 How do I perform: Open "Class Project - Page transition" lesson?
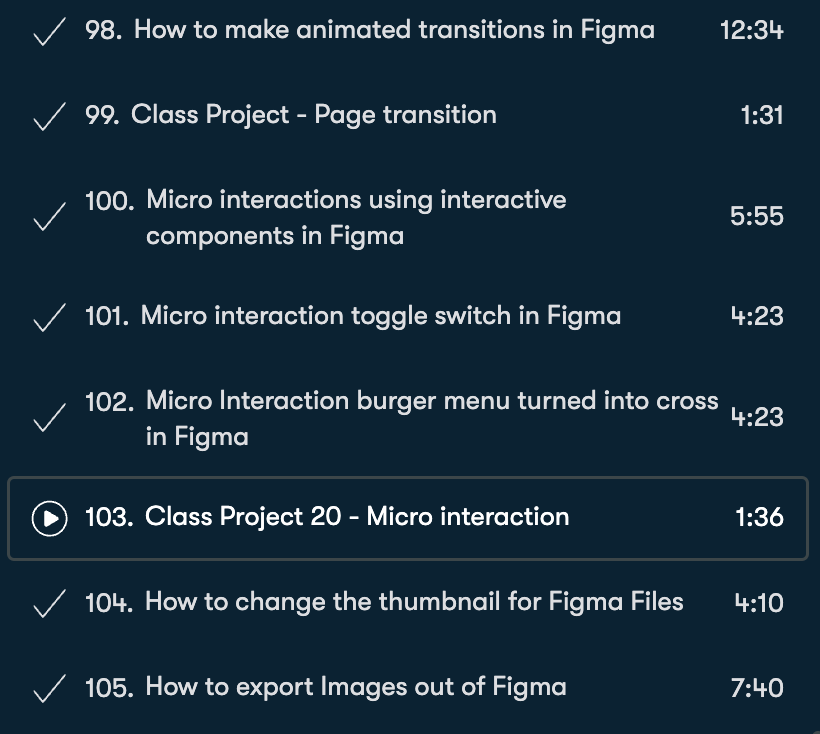pyautogui.click(x=314, y=115)
